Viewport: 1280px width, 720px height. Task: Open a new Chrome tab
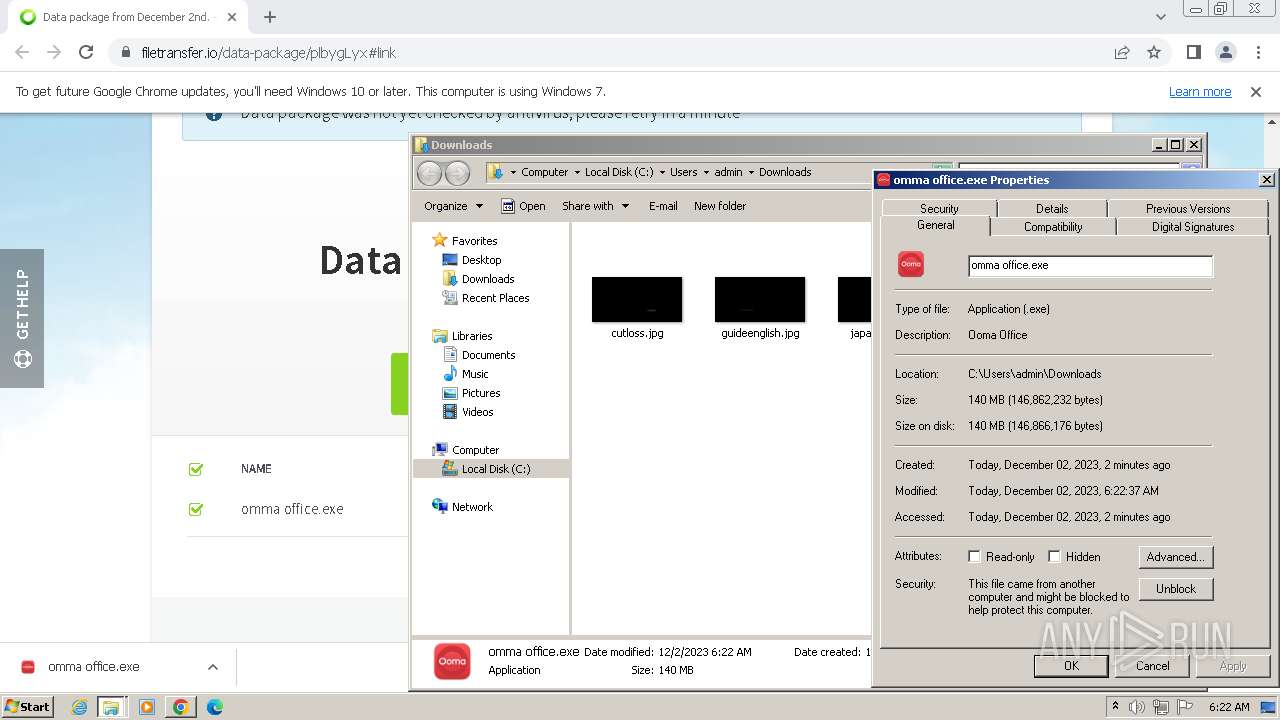(x=270, y=17)
